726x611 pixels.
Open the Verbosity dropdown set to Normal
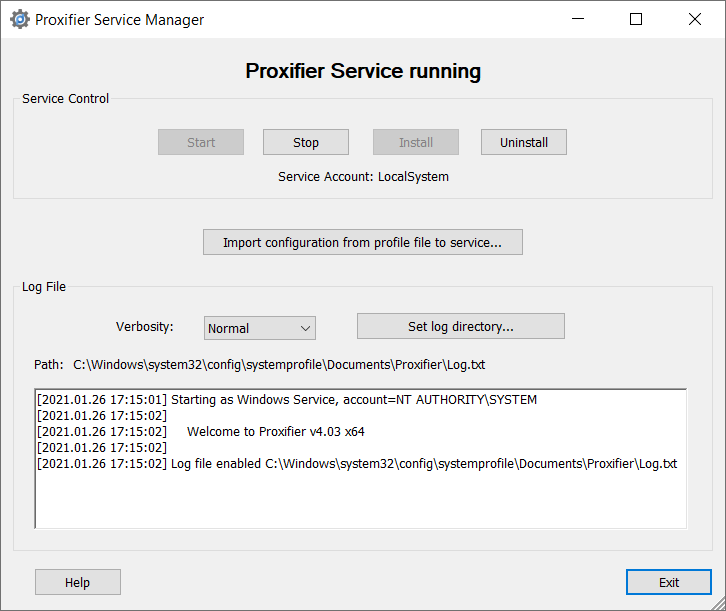click(260, 328)
